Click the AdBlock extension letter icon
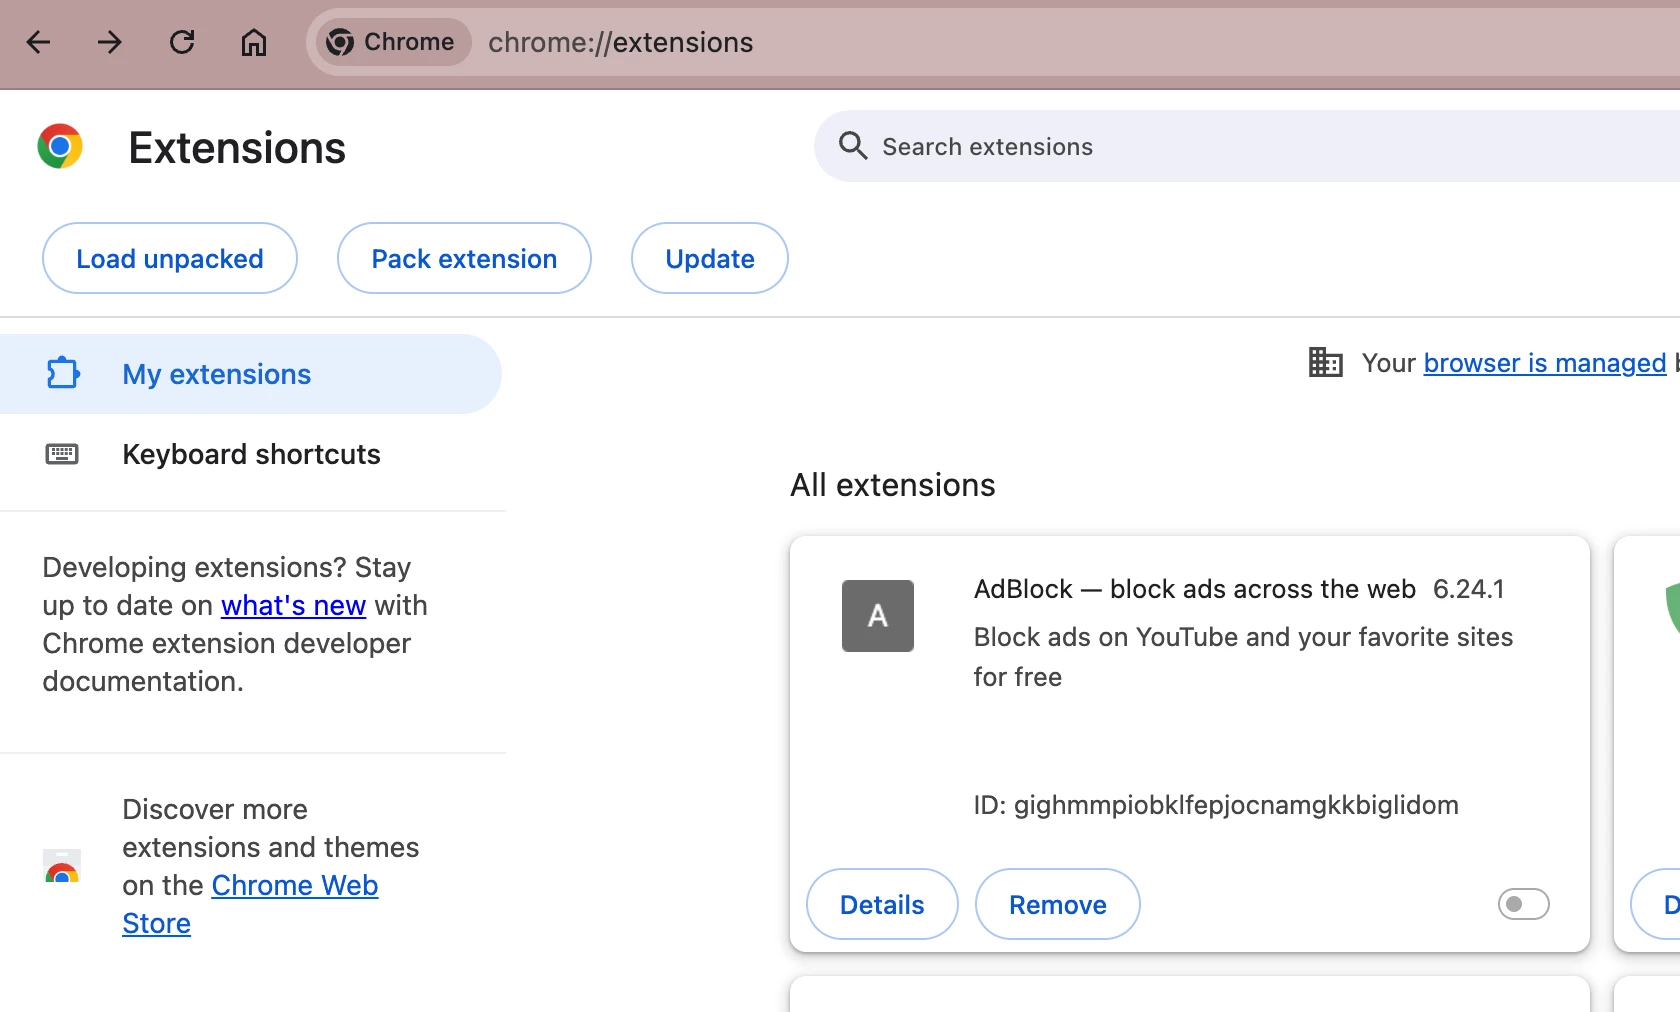Screen dimensions: 1680x1012 coord(878,616)
